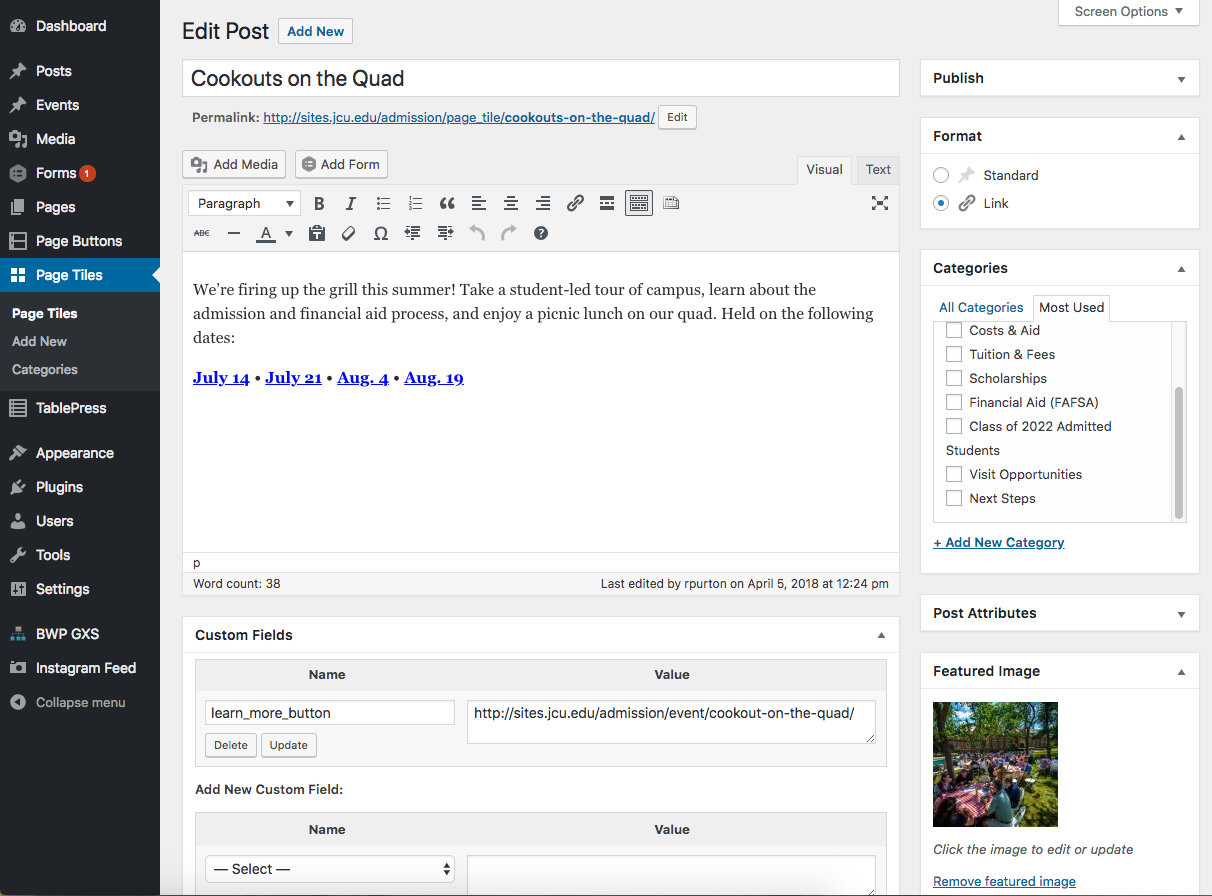The width and height of the screenshot is (1212, 896).
Task: Align text center
Action: coord(511,203)
